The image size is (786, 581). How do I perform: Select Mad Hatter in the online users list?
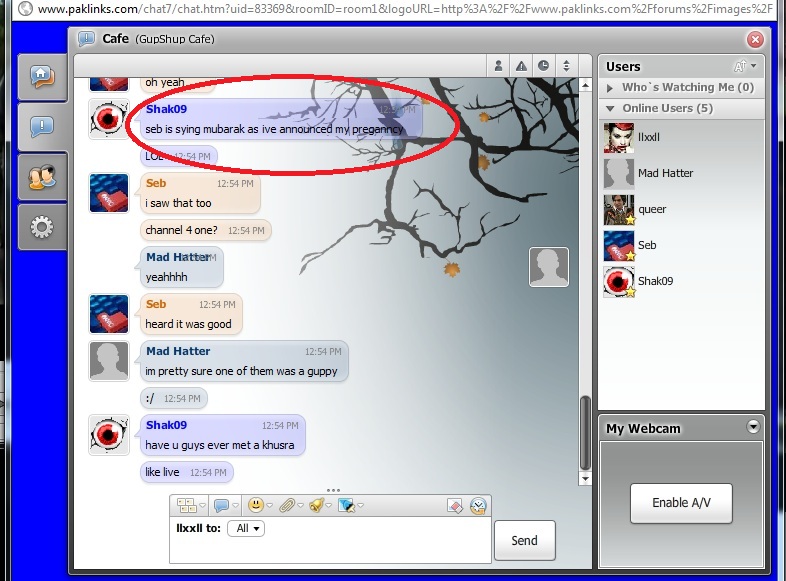tap(665, 173)
